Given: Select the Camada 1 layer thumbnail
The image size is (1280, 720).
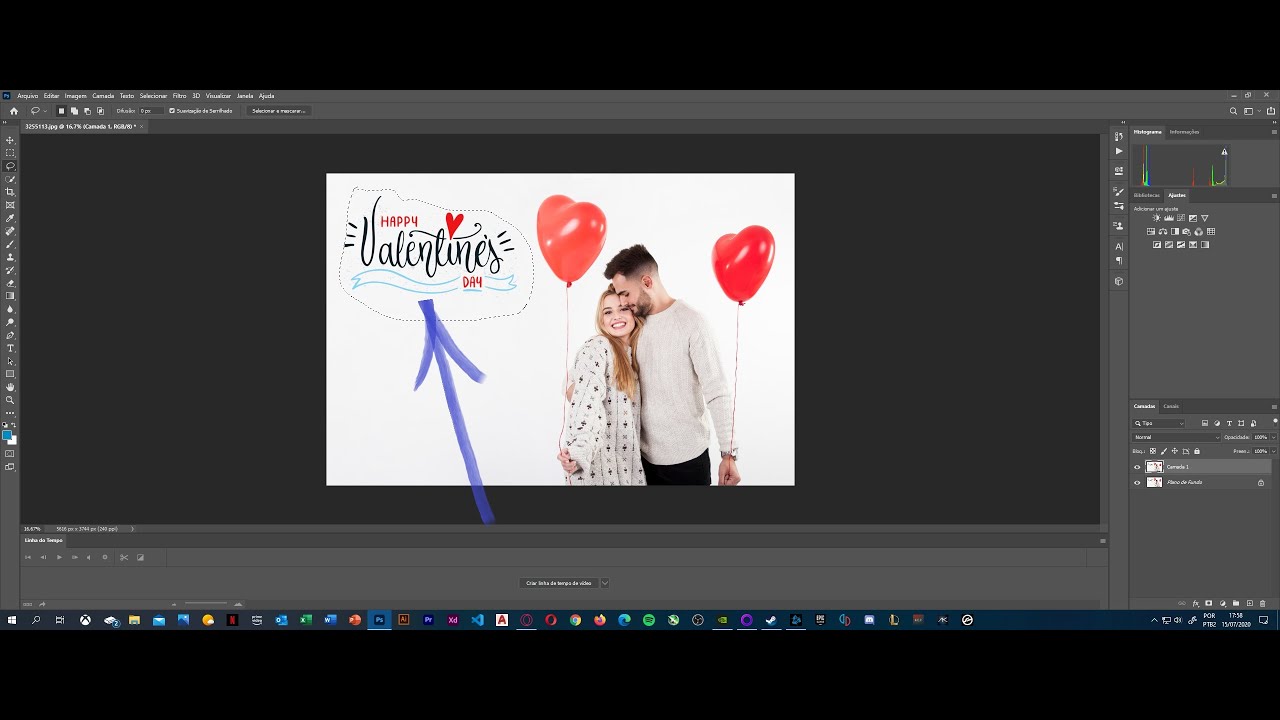Looking at the screenshot, I should click(1154, 467).
